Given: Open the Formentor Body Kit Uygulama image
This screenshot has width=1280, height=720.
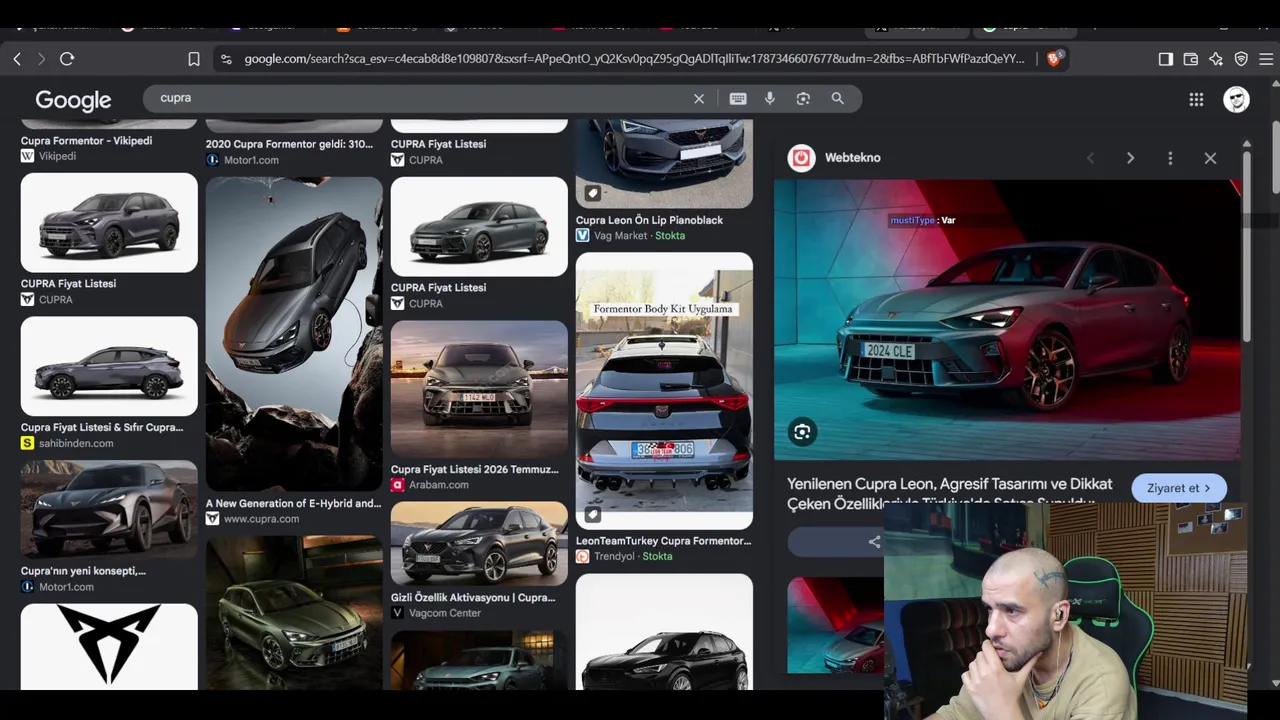Looking at the screenshot, I should point(664,391).
